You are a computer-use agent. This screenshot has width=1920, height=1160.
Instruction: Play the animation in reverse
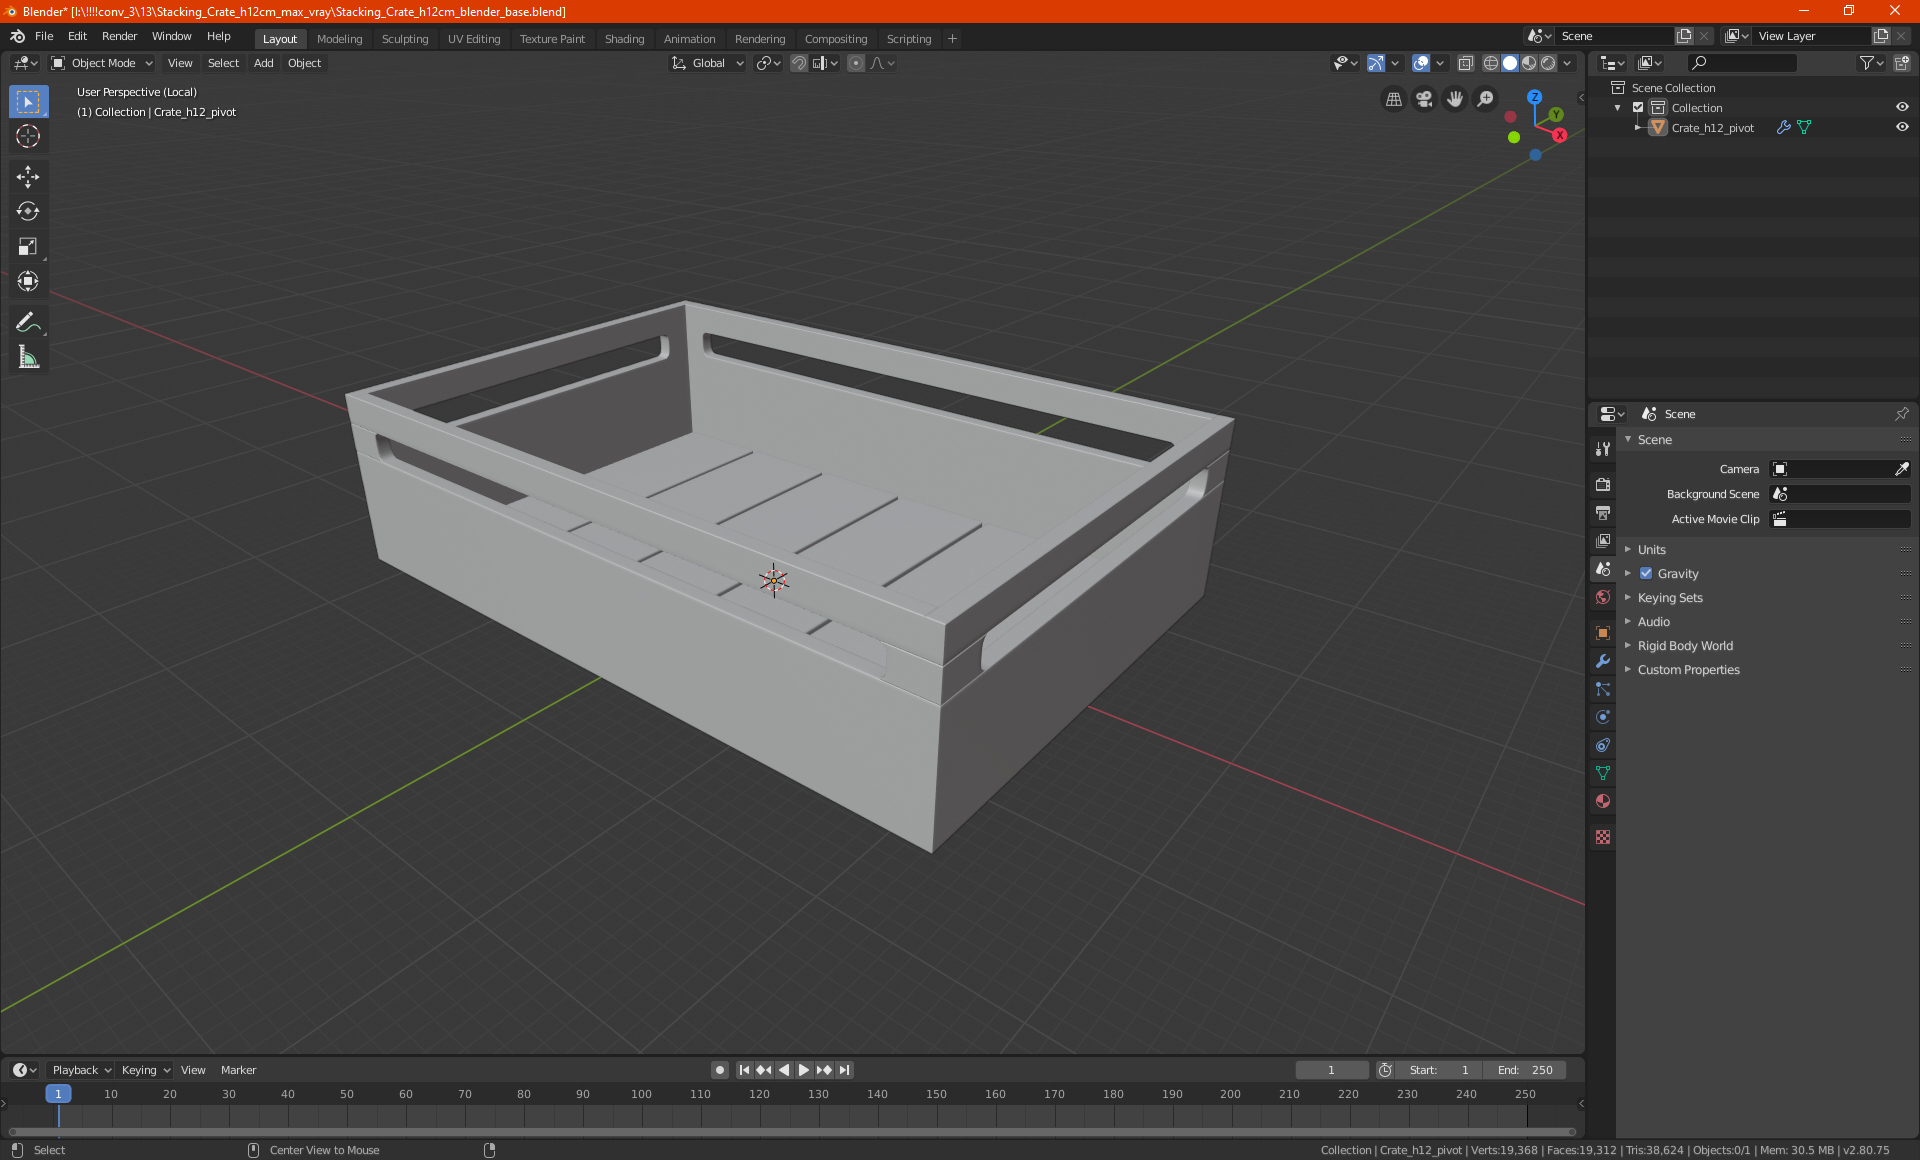784,1070
